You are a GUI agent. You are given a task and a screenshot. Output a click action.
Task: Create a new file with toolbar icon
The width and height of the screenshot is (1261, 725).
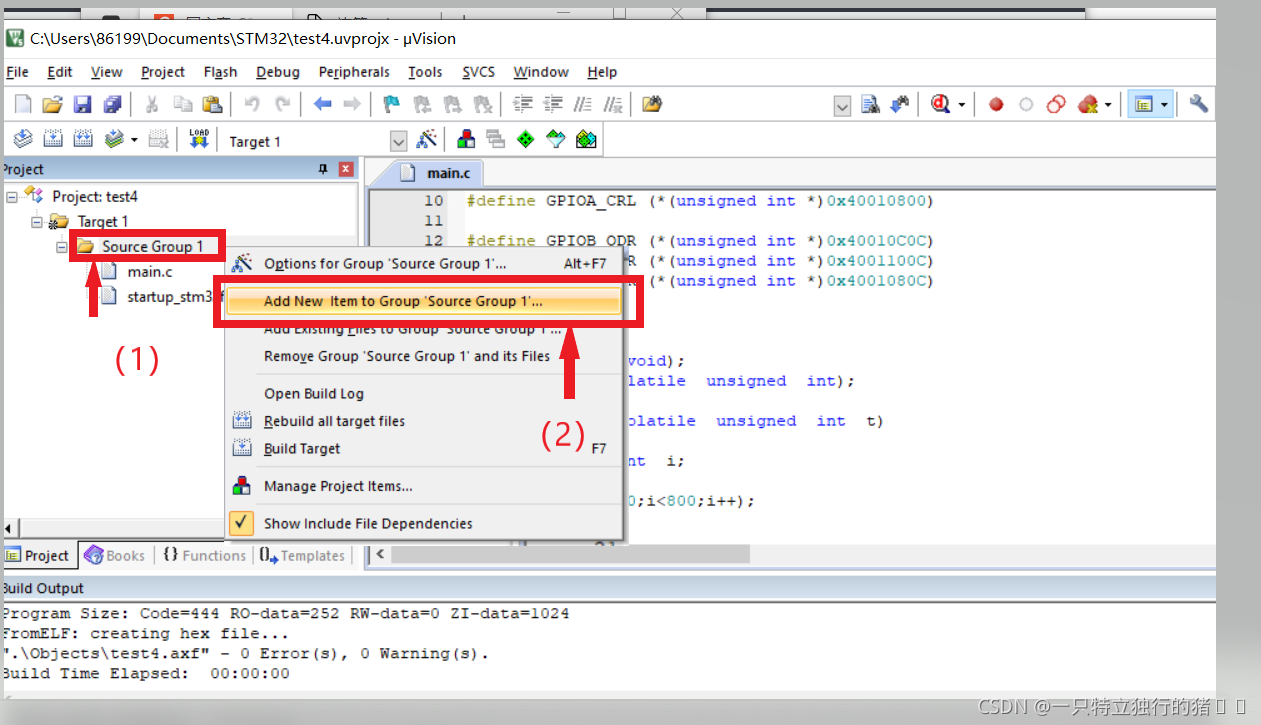point(22,104)
